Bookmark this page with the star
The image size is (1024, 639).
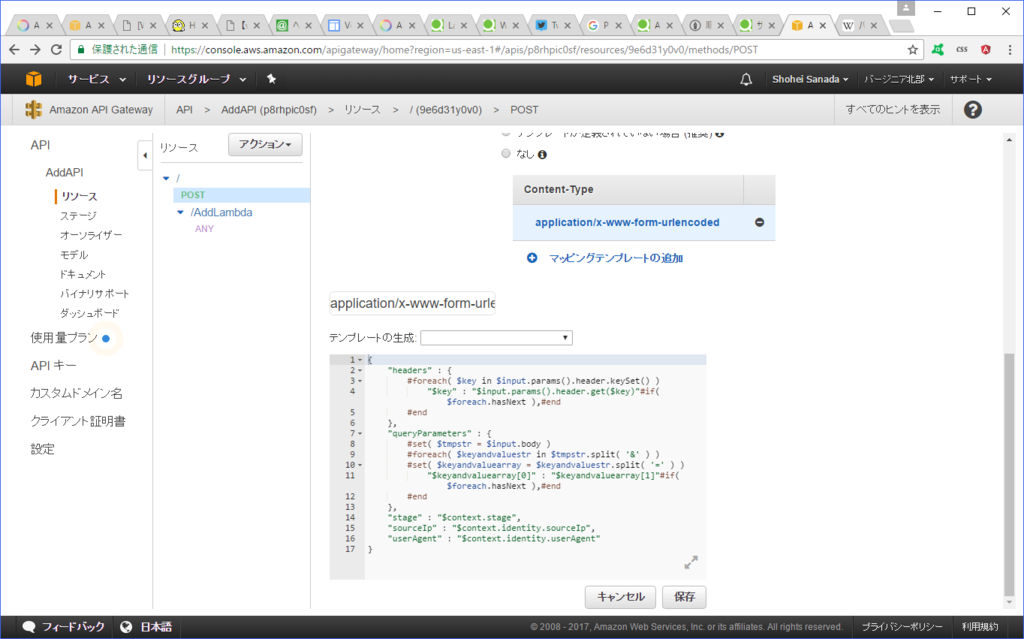pyautogui.click(x=912, y=50)
